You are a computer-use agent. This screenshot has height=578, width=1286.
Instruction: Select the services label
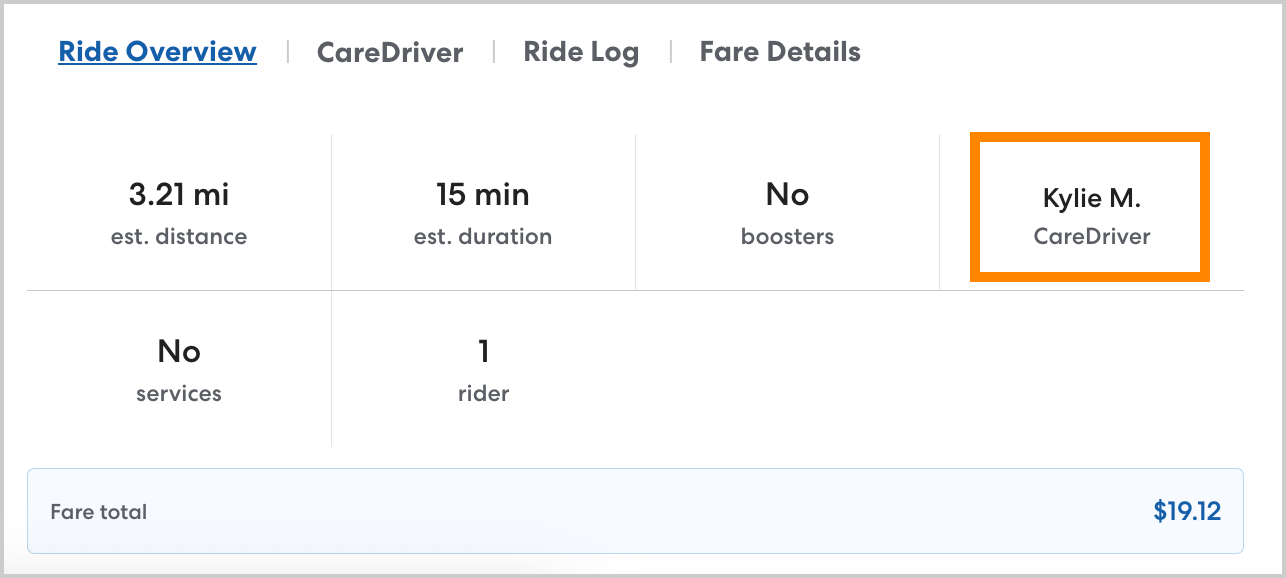[x=179, y=394]
